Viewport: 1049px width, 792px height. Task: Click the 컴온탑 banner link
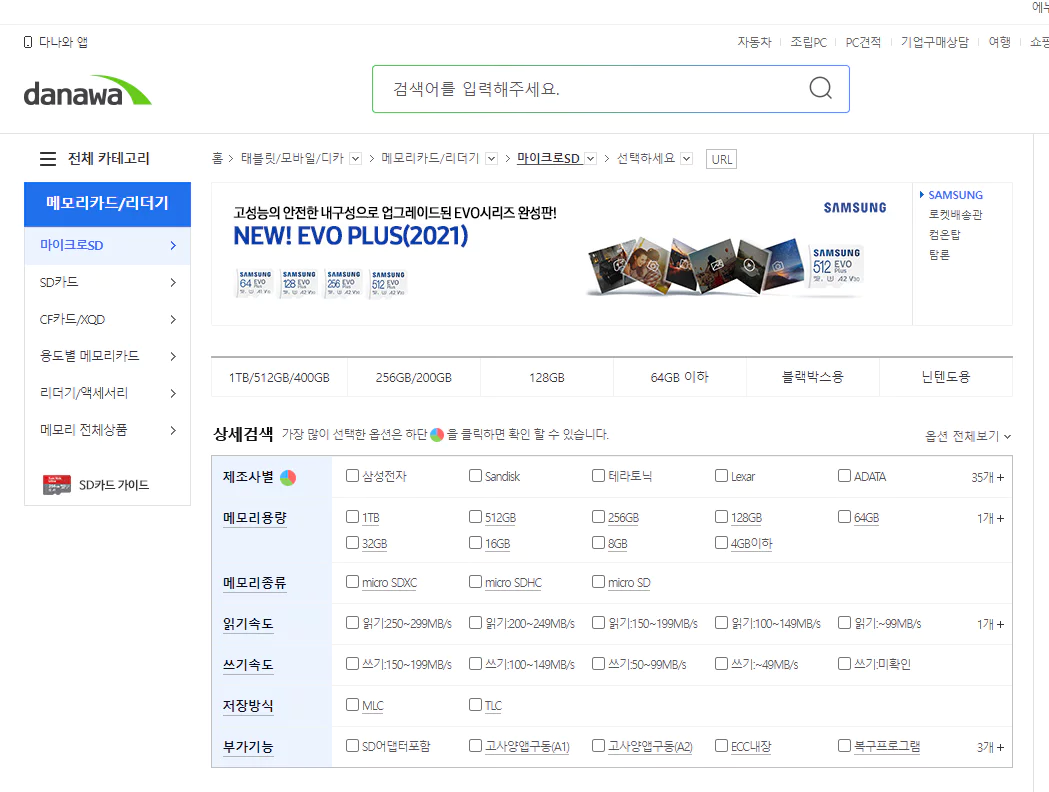pos(944,235)
